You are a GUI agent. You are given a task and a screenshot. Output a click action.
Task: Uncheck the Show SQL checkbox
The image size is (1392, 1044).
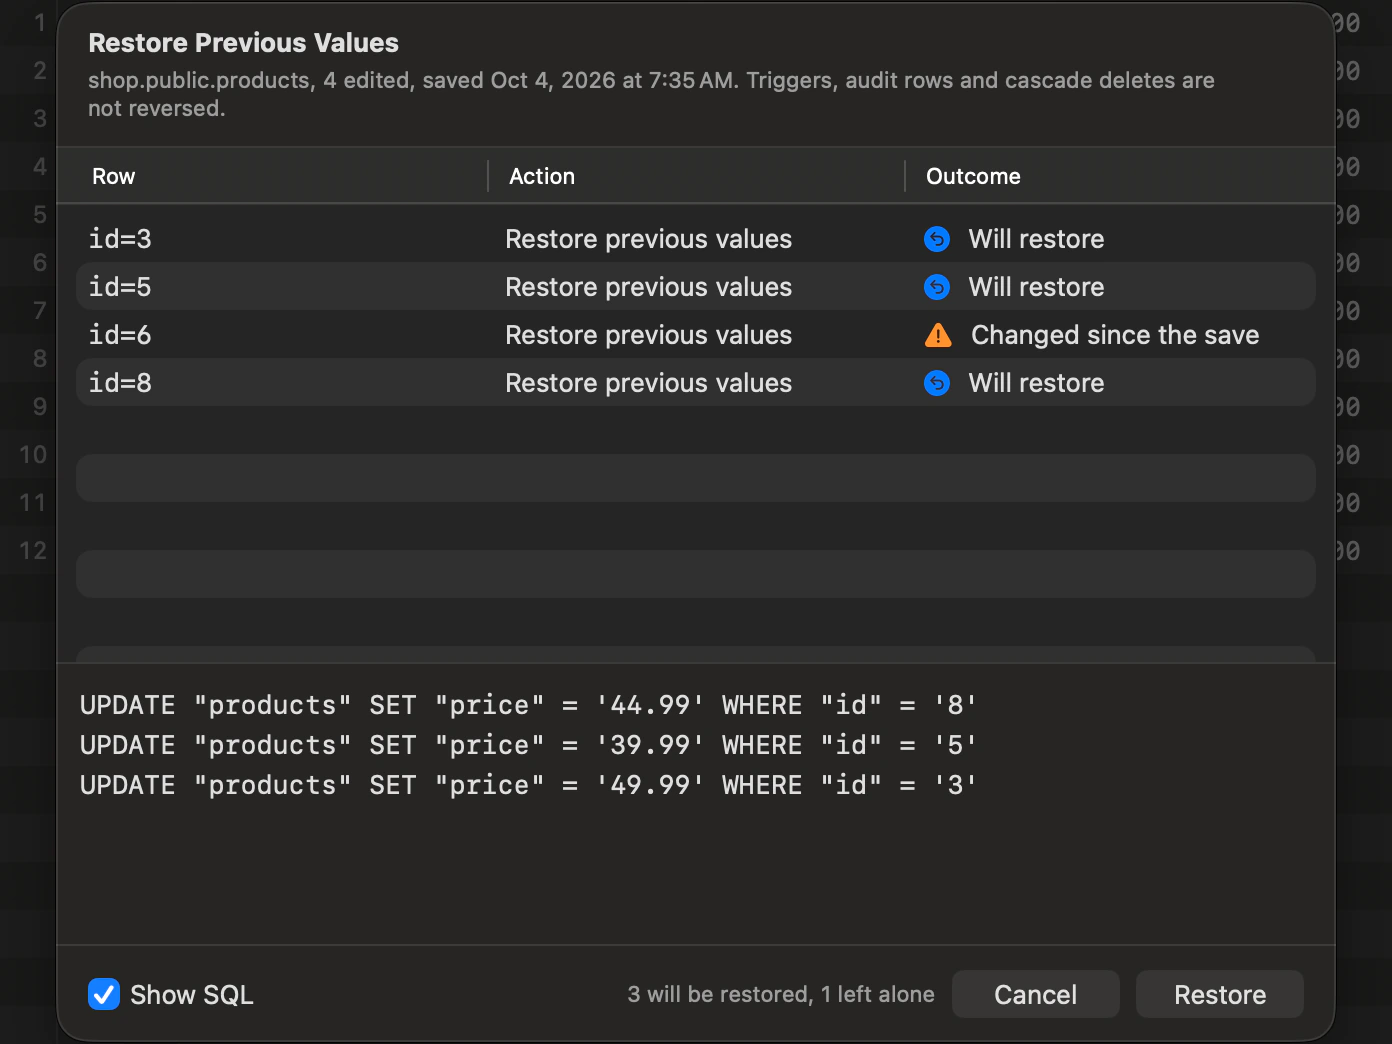click(x=104, y=994)
